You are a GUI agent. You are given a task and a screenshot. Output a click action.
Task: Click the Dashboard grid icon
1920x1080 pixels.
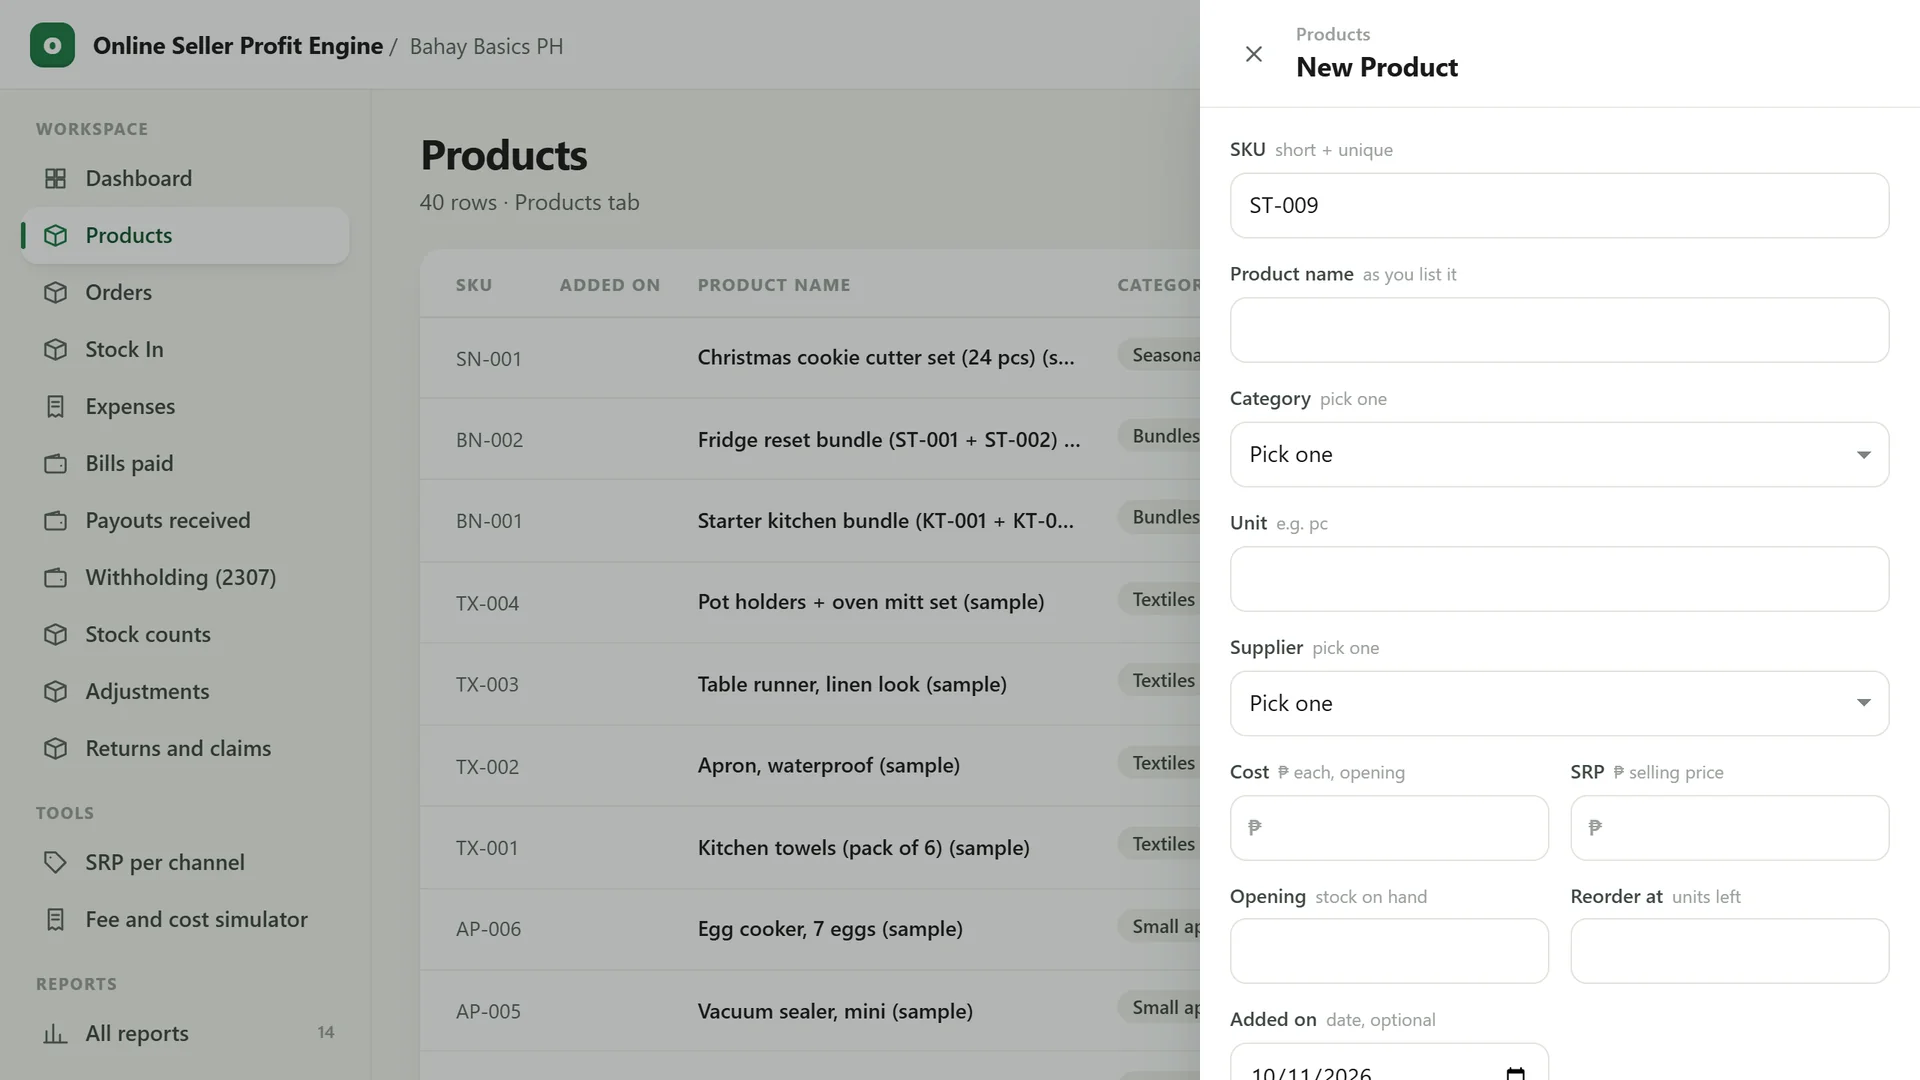click(x=56, y=178)
